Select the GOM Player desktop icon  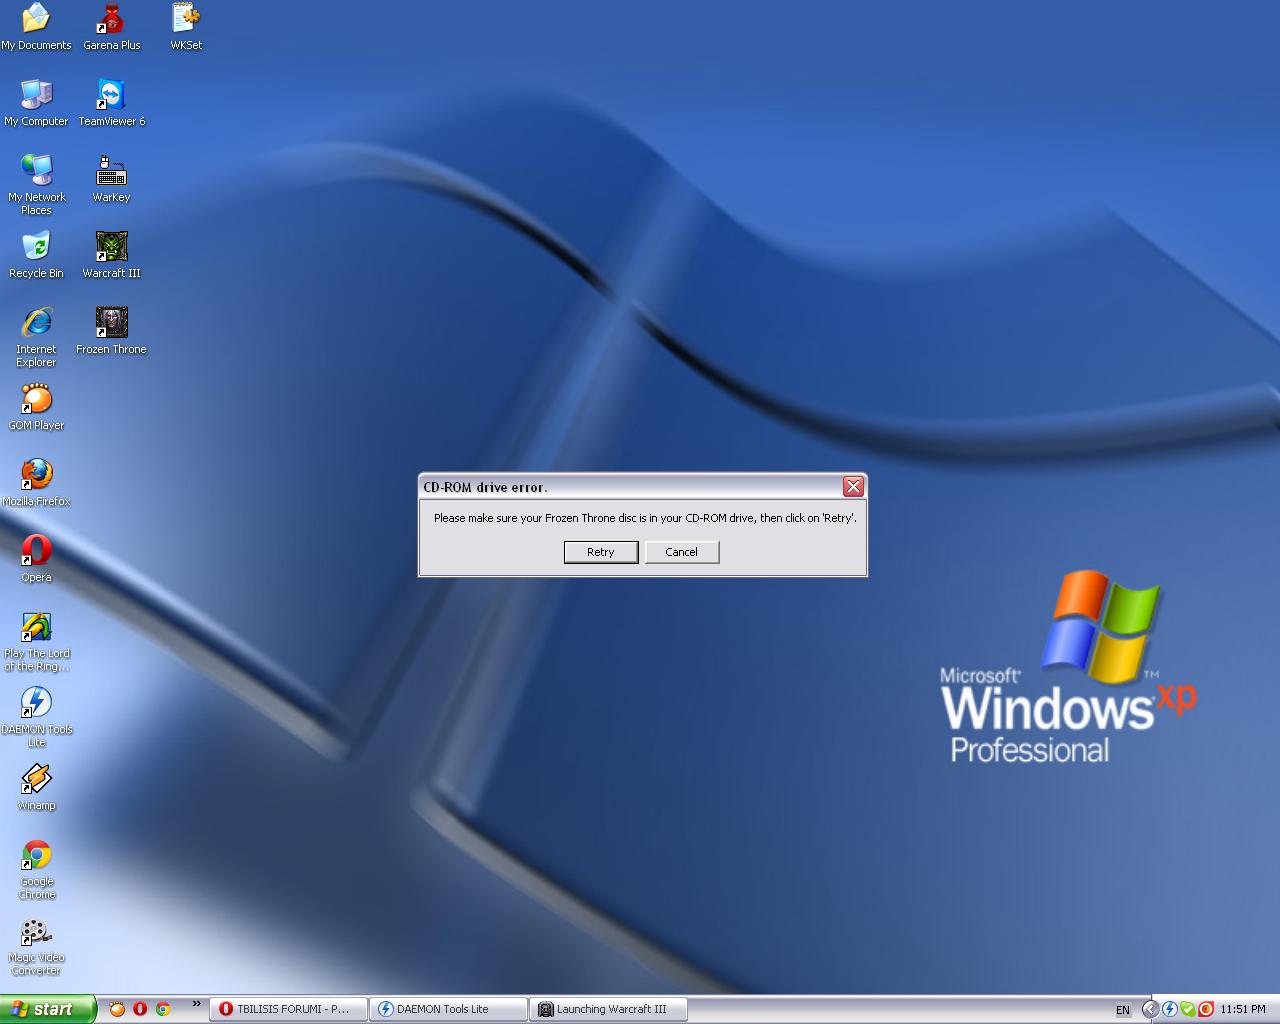pyautogui.click(x=36, y=399)
